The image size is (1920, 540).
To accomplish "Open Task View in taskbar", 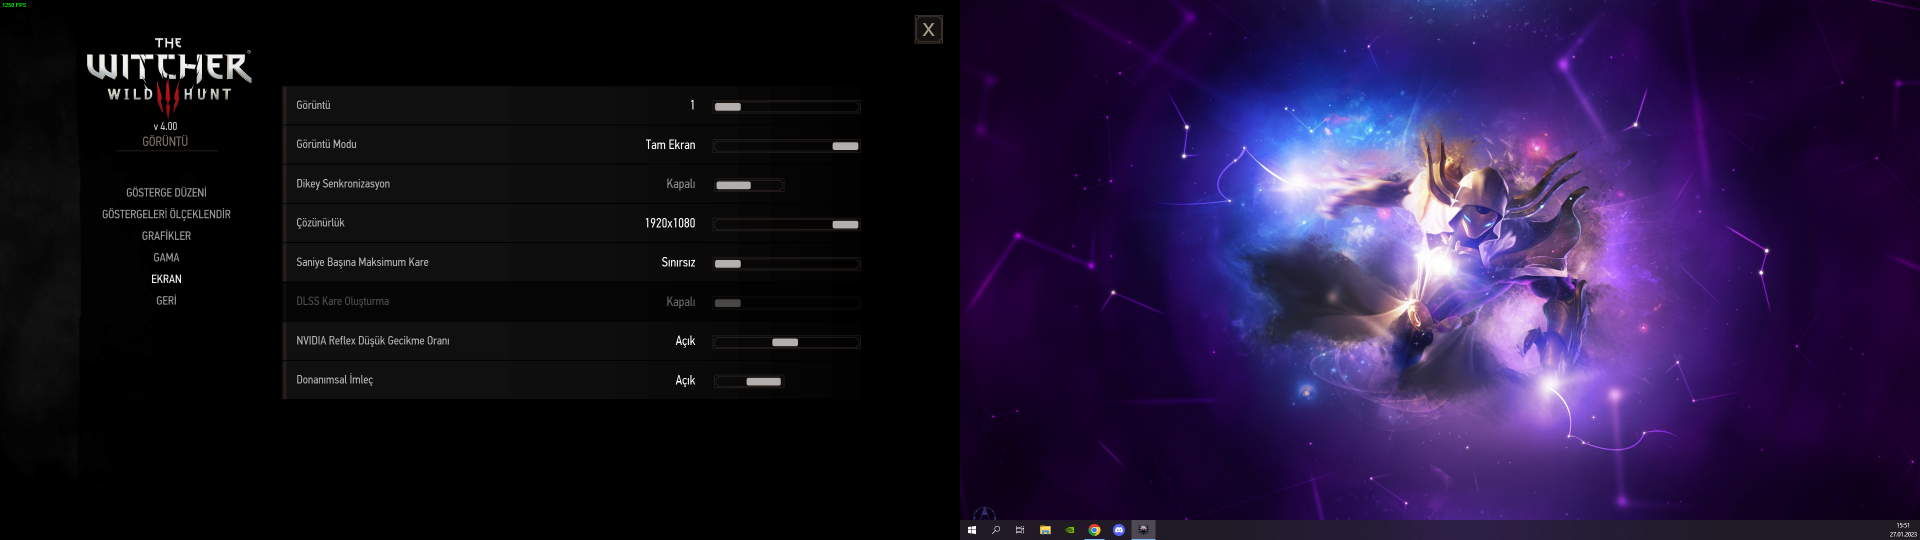I will (1020, 530).
